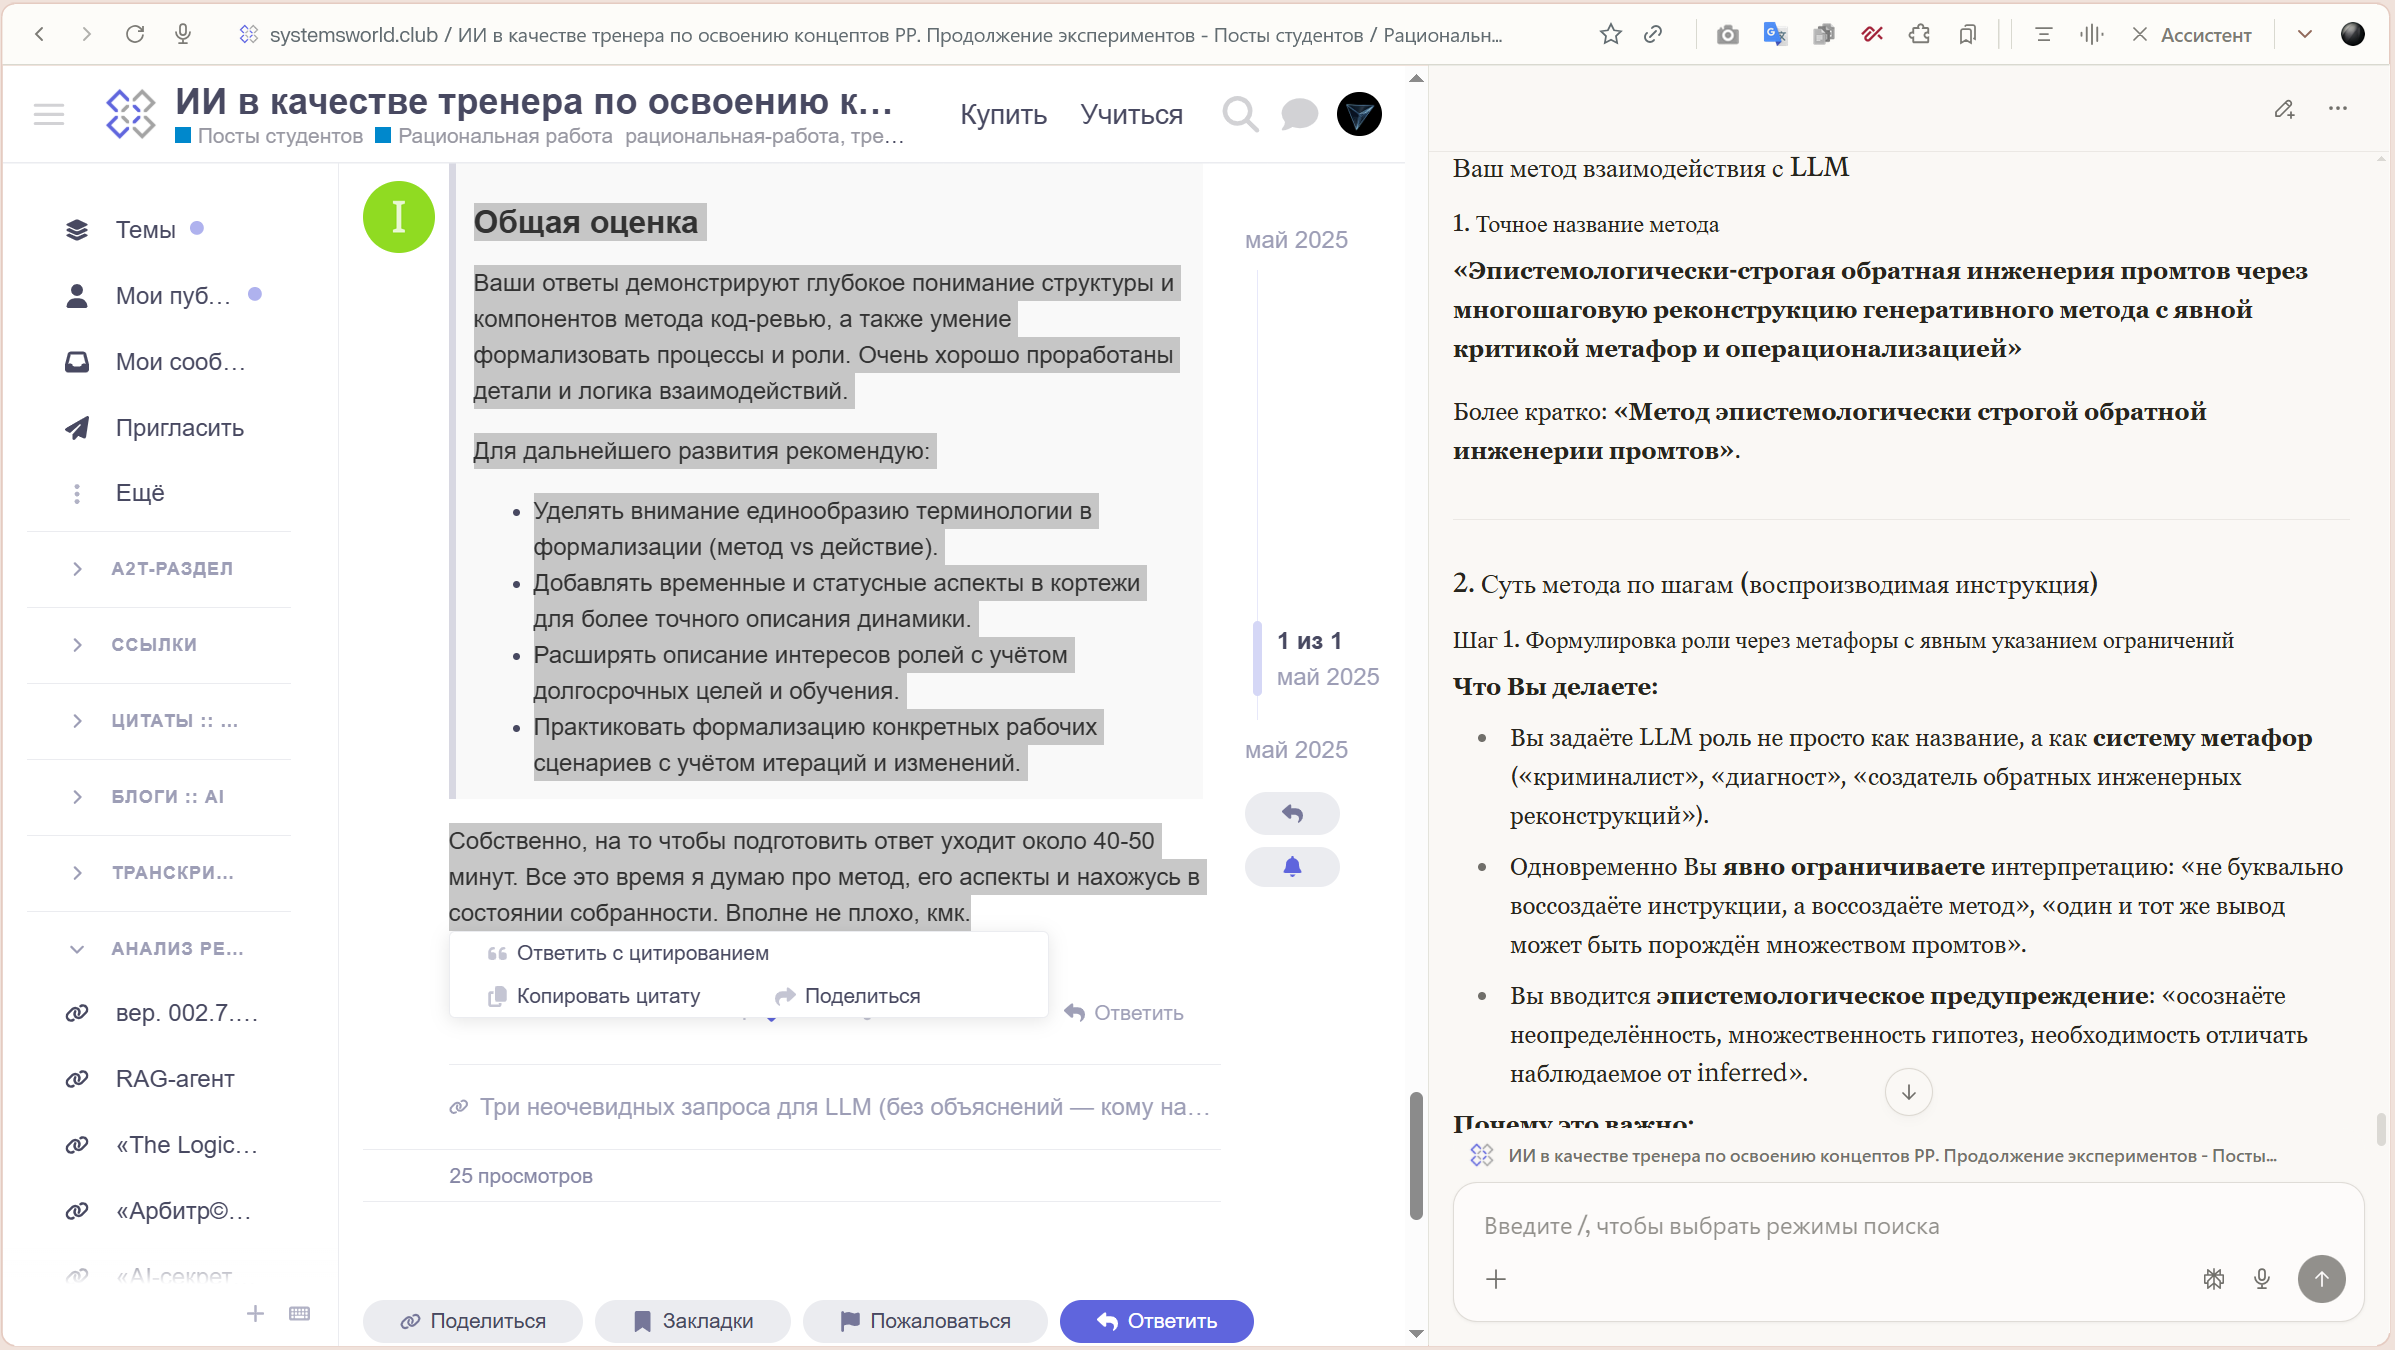Open assistant three-dots menu
The width and height of the screenshot is (2395, 1350).
[x=2337, y=108]
